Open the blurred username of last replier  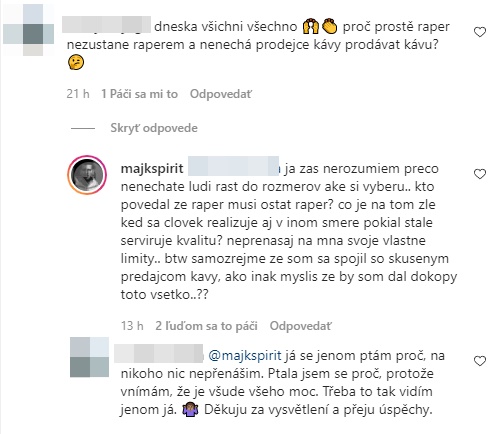(x=159, y=353)
